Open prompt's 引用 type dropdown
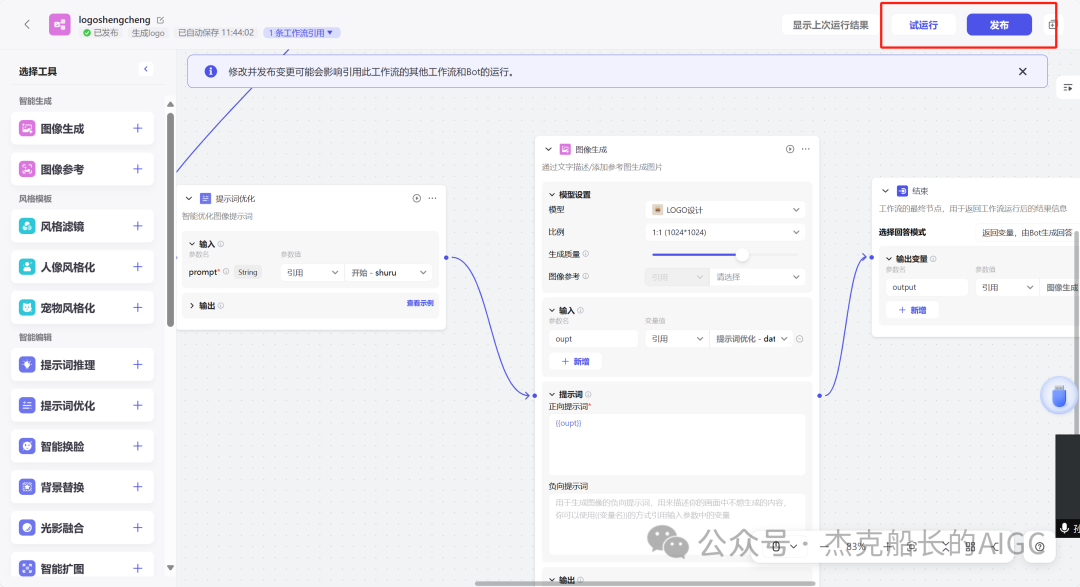1080x587 pixels. [312, 273]
